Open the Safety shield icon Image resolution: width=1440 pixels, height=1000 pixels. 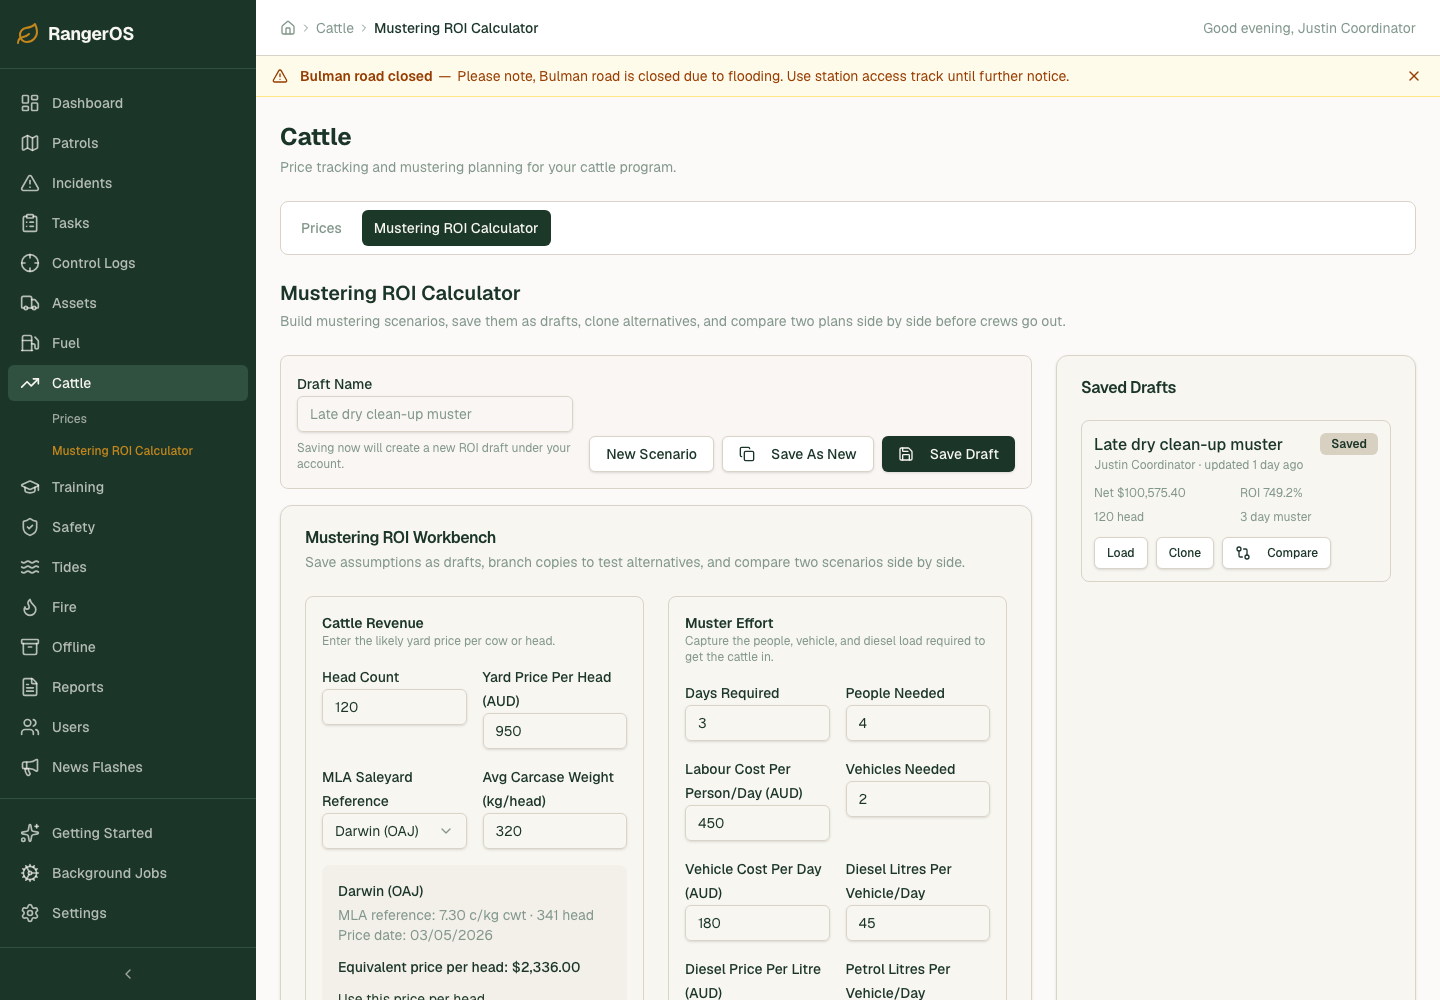pyautogui.click(x=30, y=527)
